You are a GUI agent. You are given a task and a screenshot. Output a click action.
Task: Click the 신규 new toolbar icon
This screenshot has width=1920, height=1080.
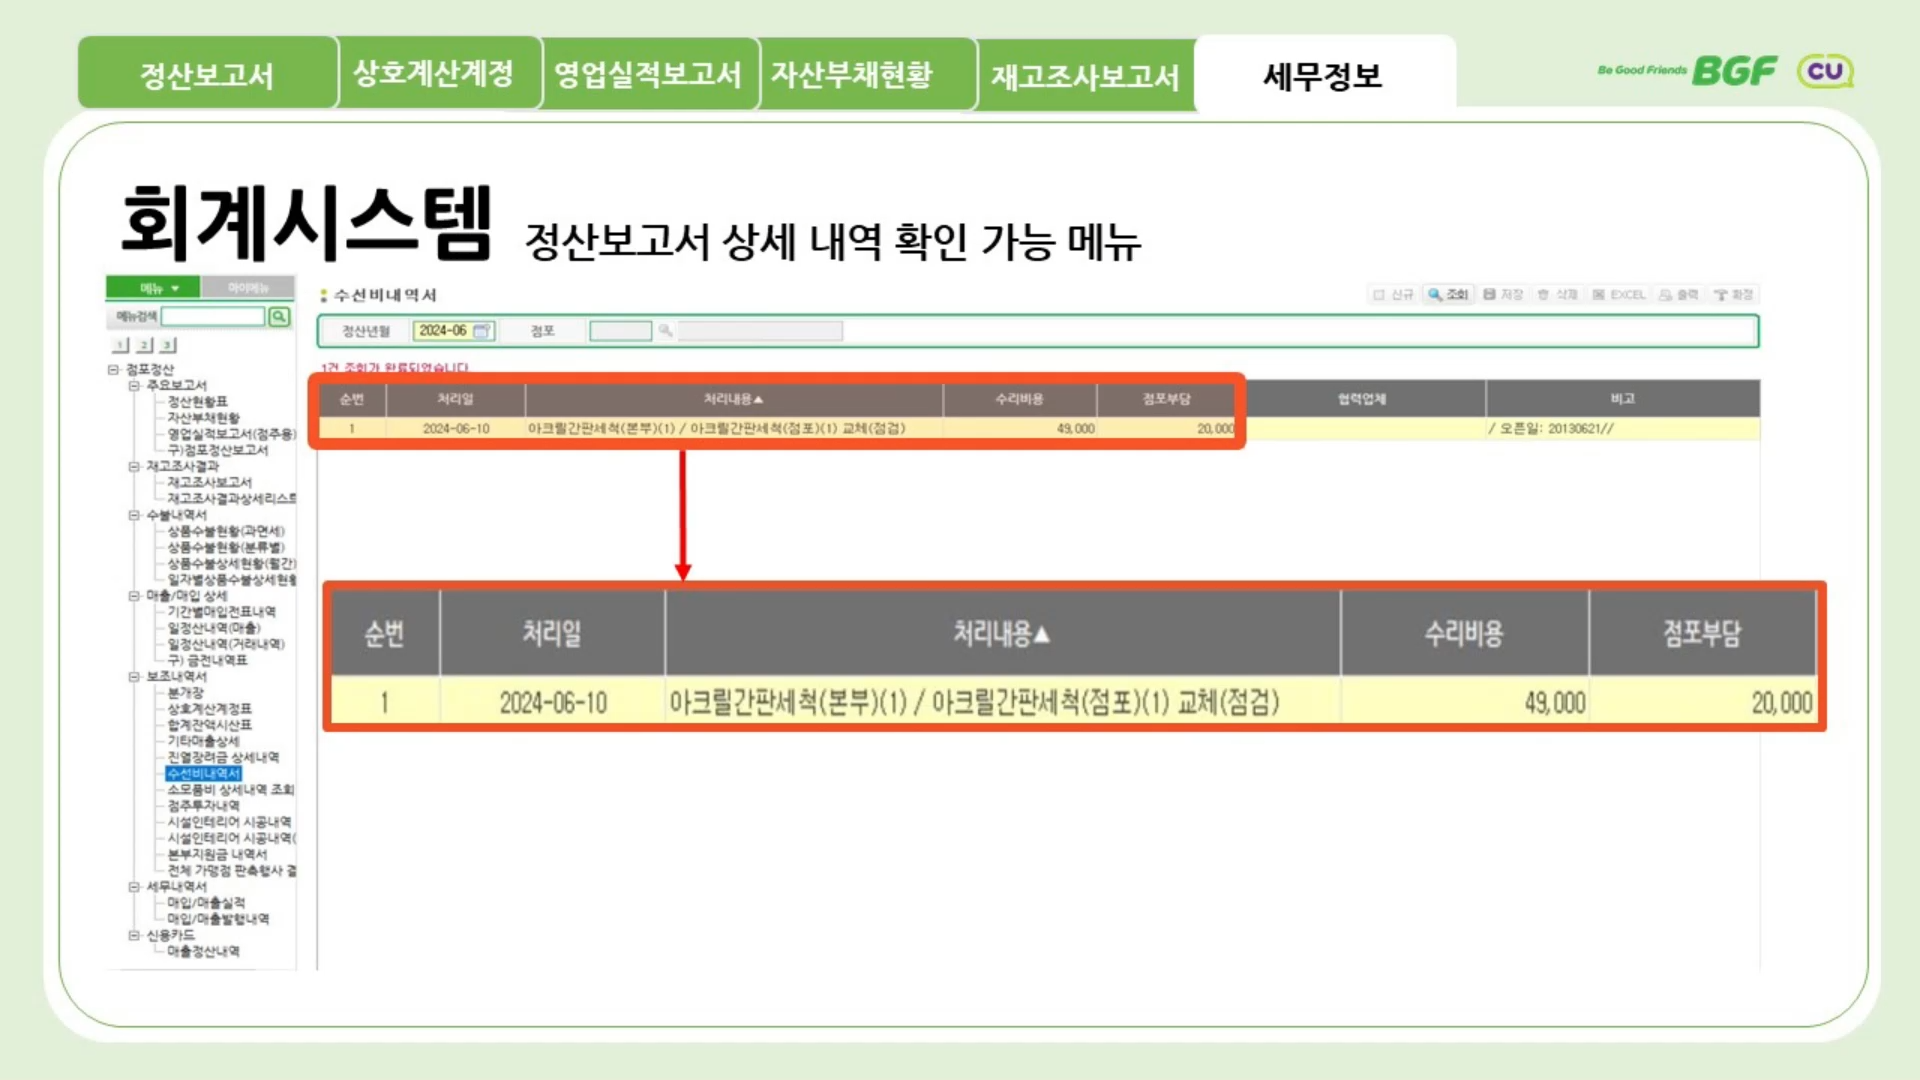click(1393, 294)
